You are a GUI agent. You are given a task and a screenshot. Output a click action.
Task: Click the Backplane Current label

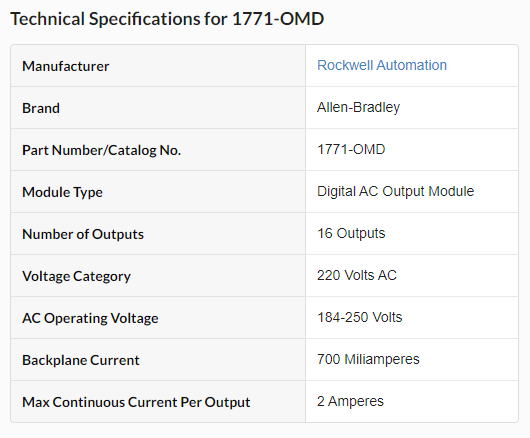(81, 360)
